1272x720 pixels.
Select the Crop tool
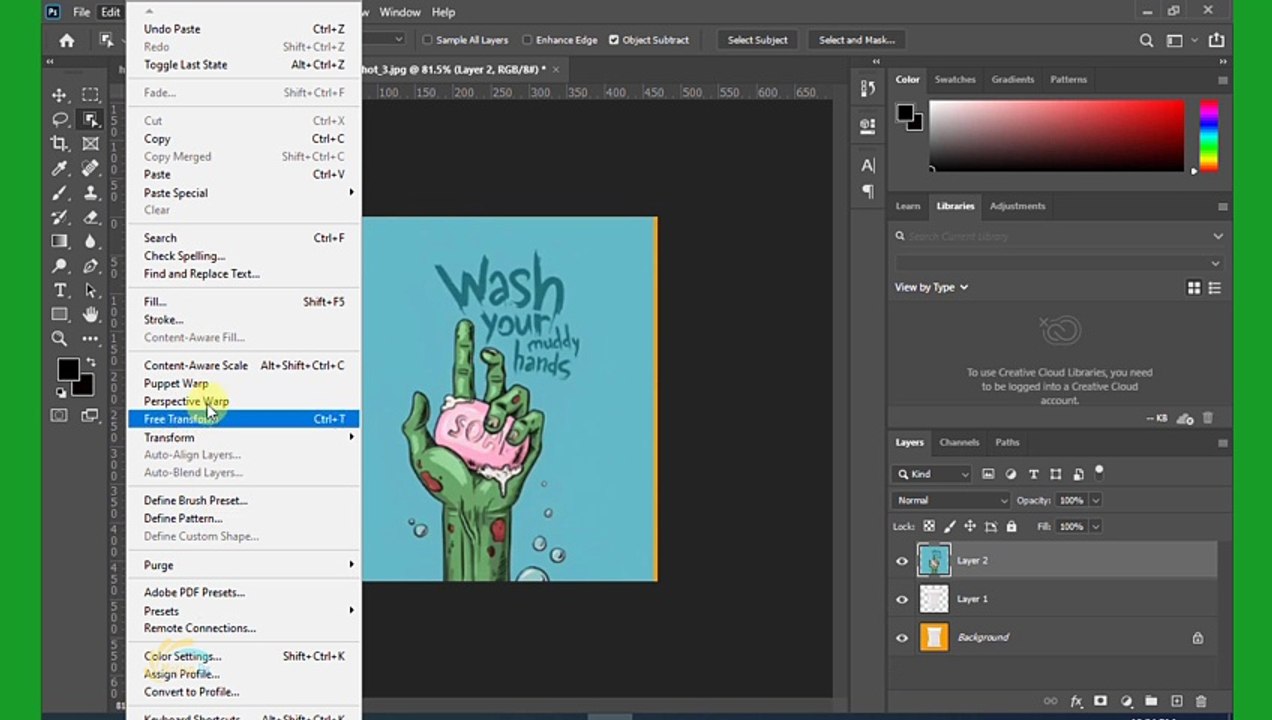pyautogui.click(x=60, y=144)
